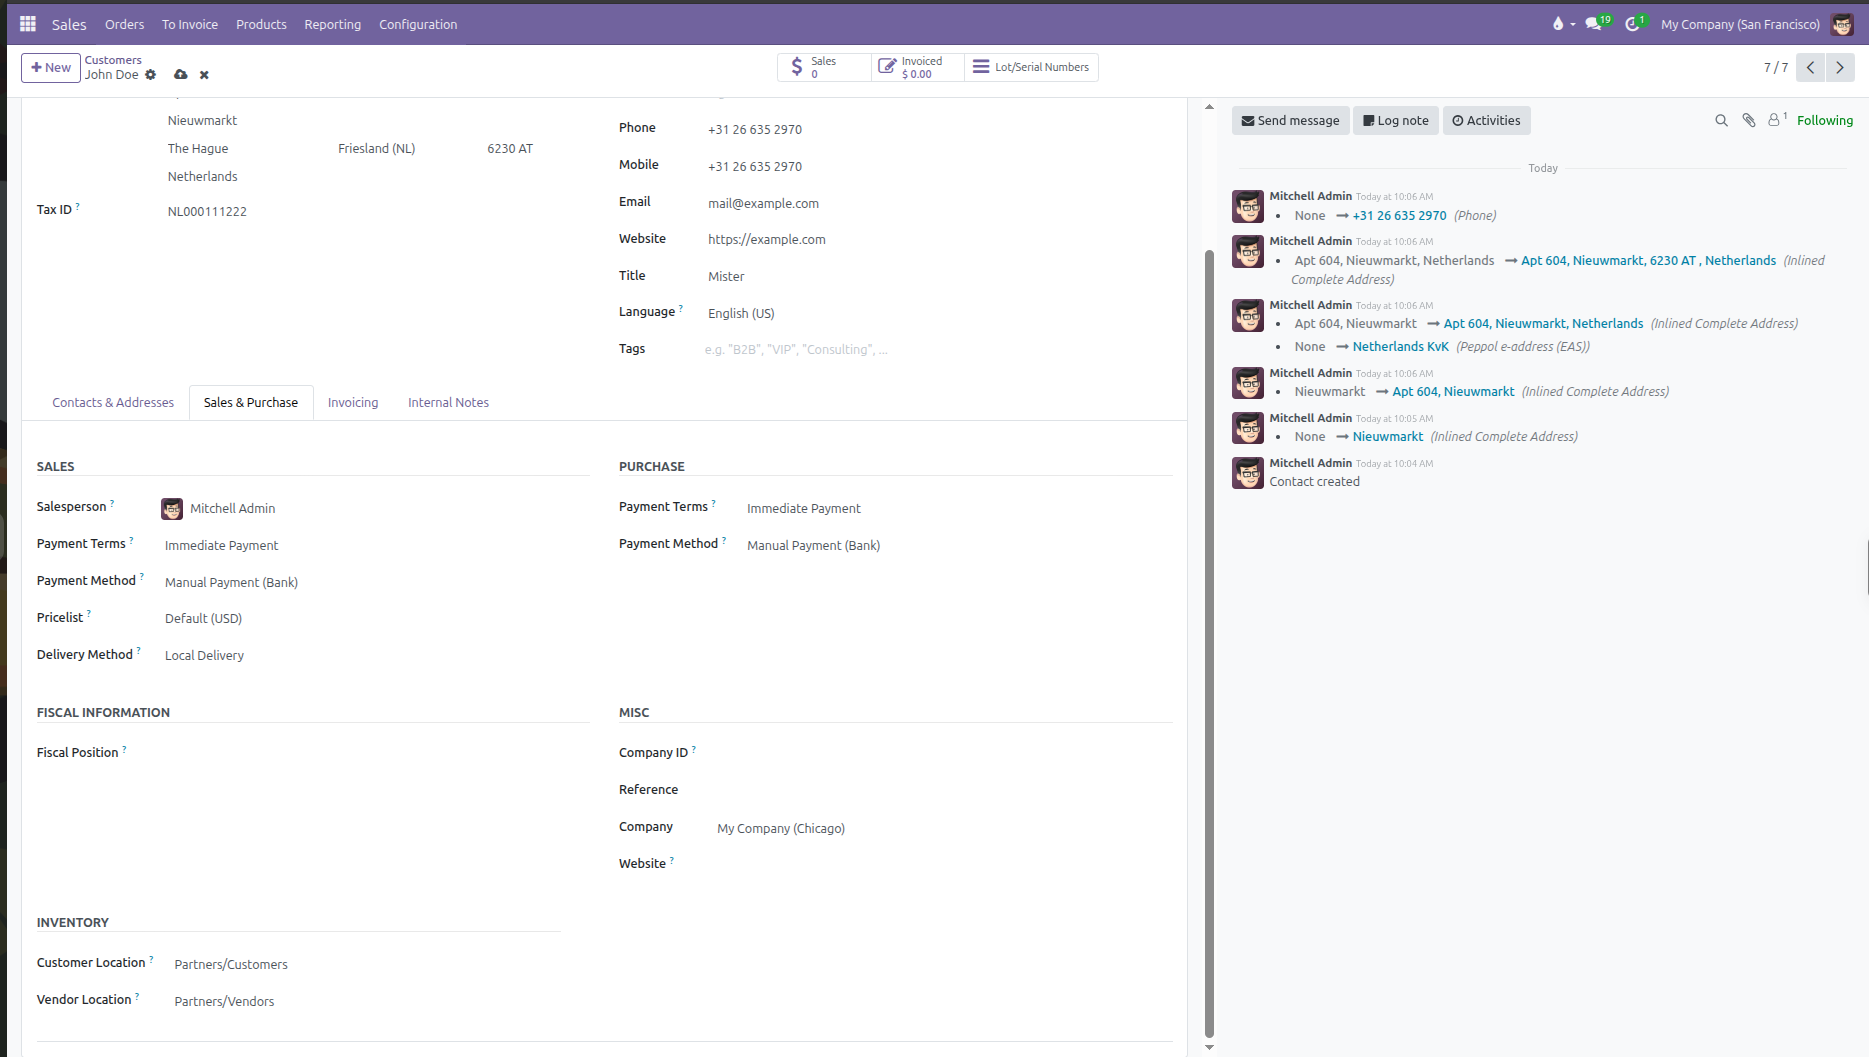Open the attachments paperclip icon
The width and height of the screenshot is (1869, 1057).
pyautogui.click(x=1749, y=120)
